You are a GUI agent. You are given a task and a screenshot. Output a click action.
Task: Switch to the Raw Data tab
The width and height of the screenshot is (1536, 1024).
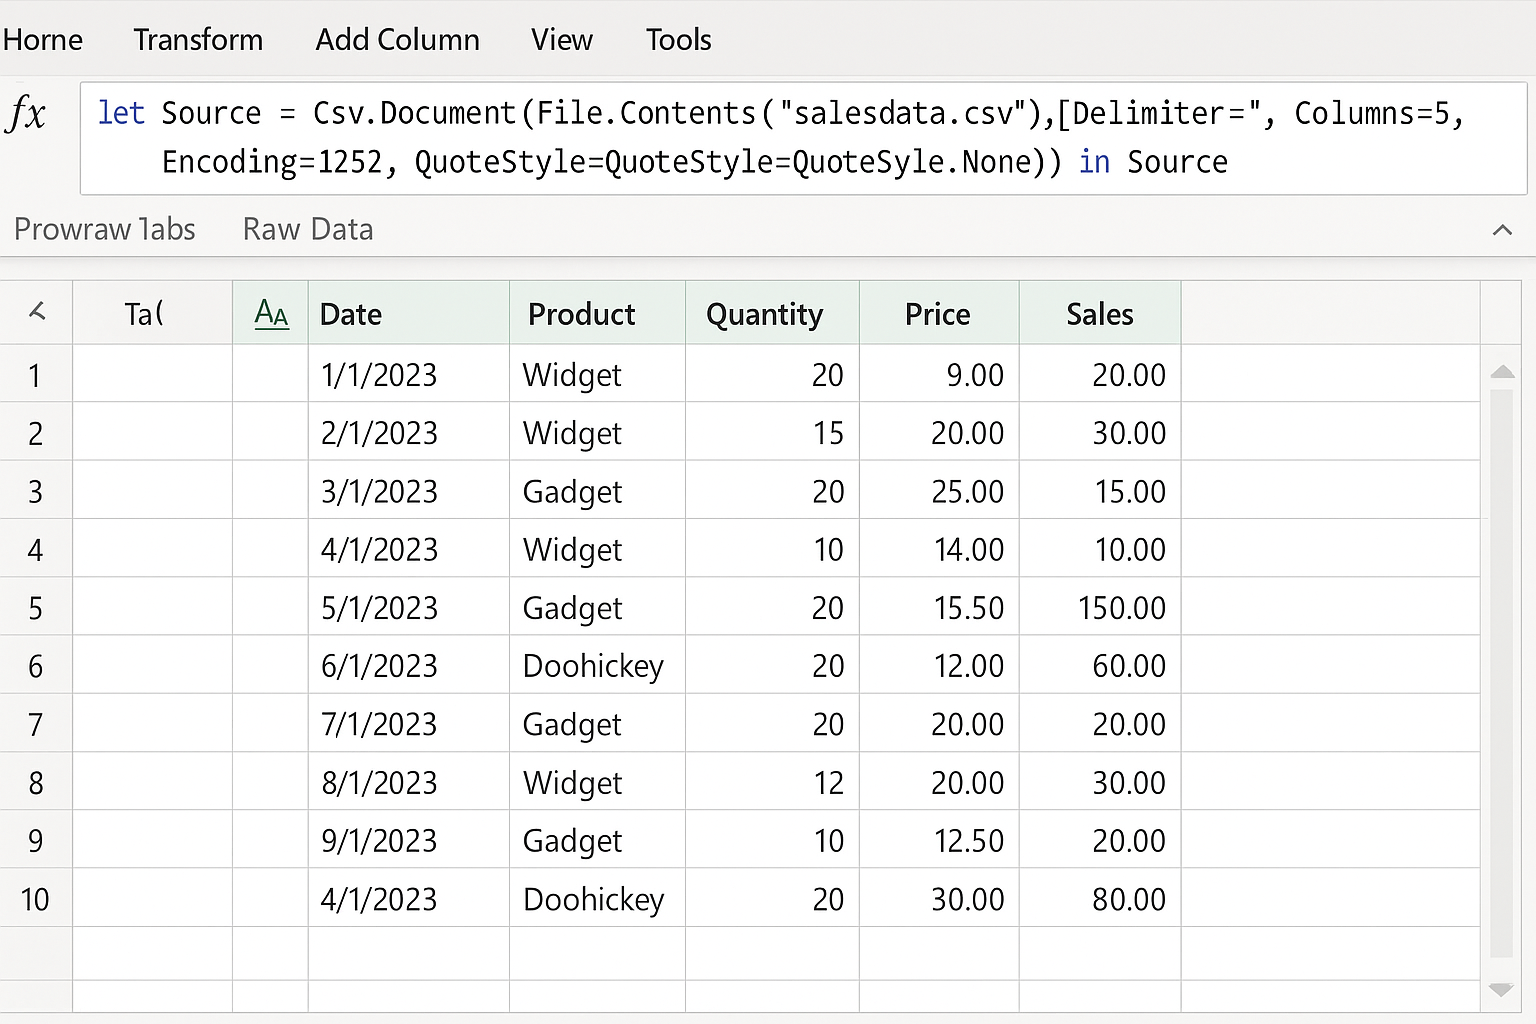(308, 229)
